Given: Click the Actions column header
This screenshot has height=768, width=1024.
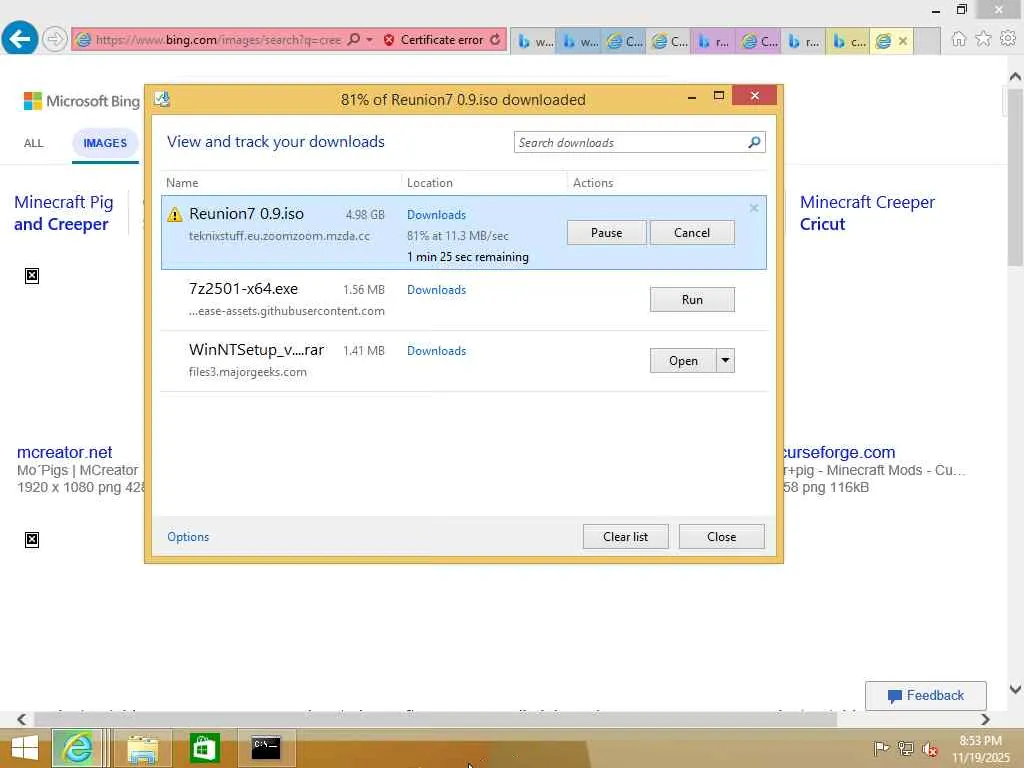Looking at the screenshot, I should pyautogui.click(x=593, y=183).
